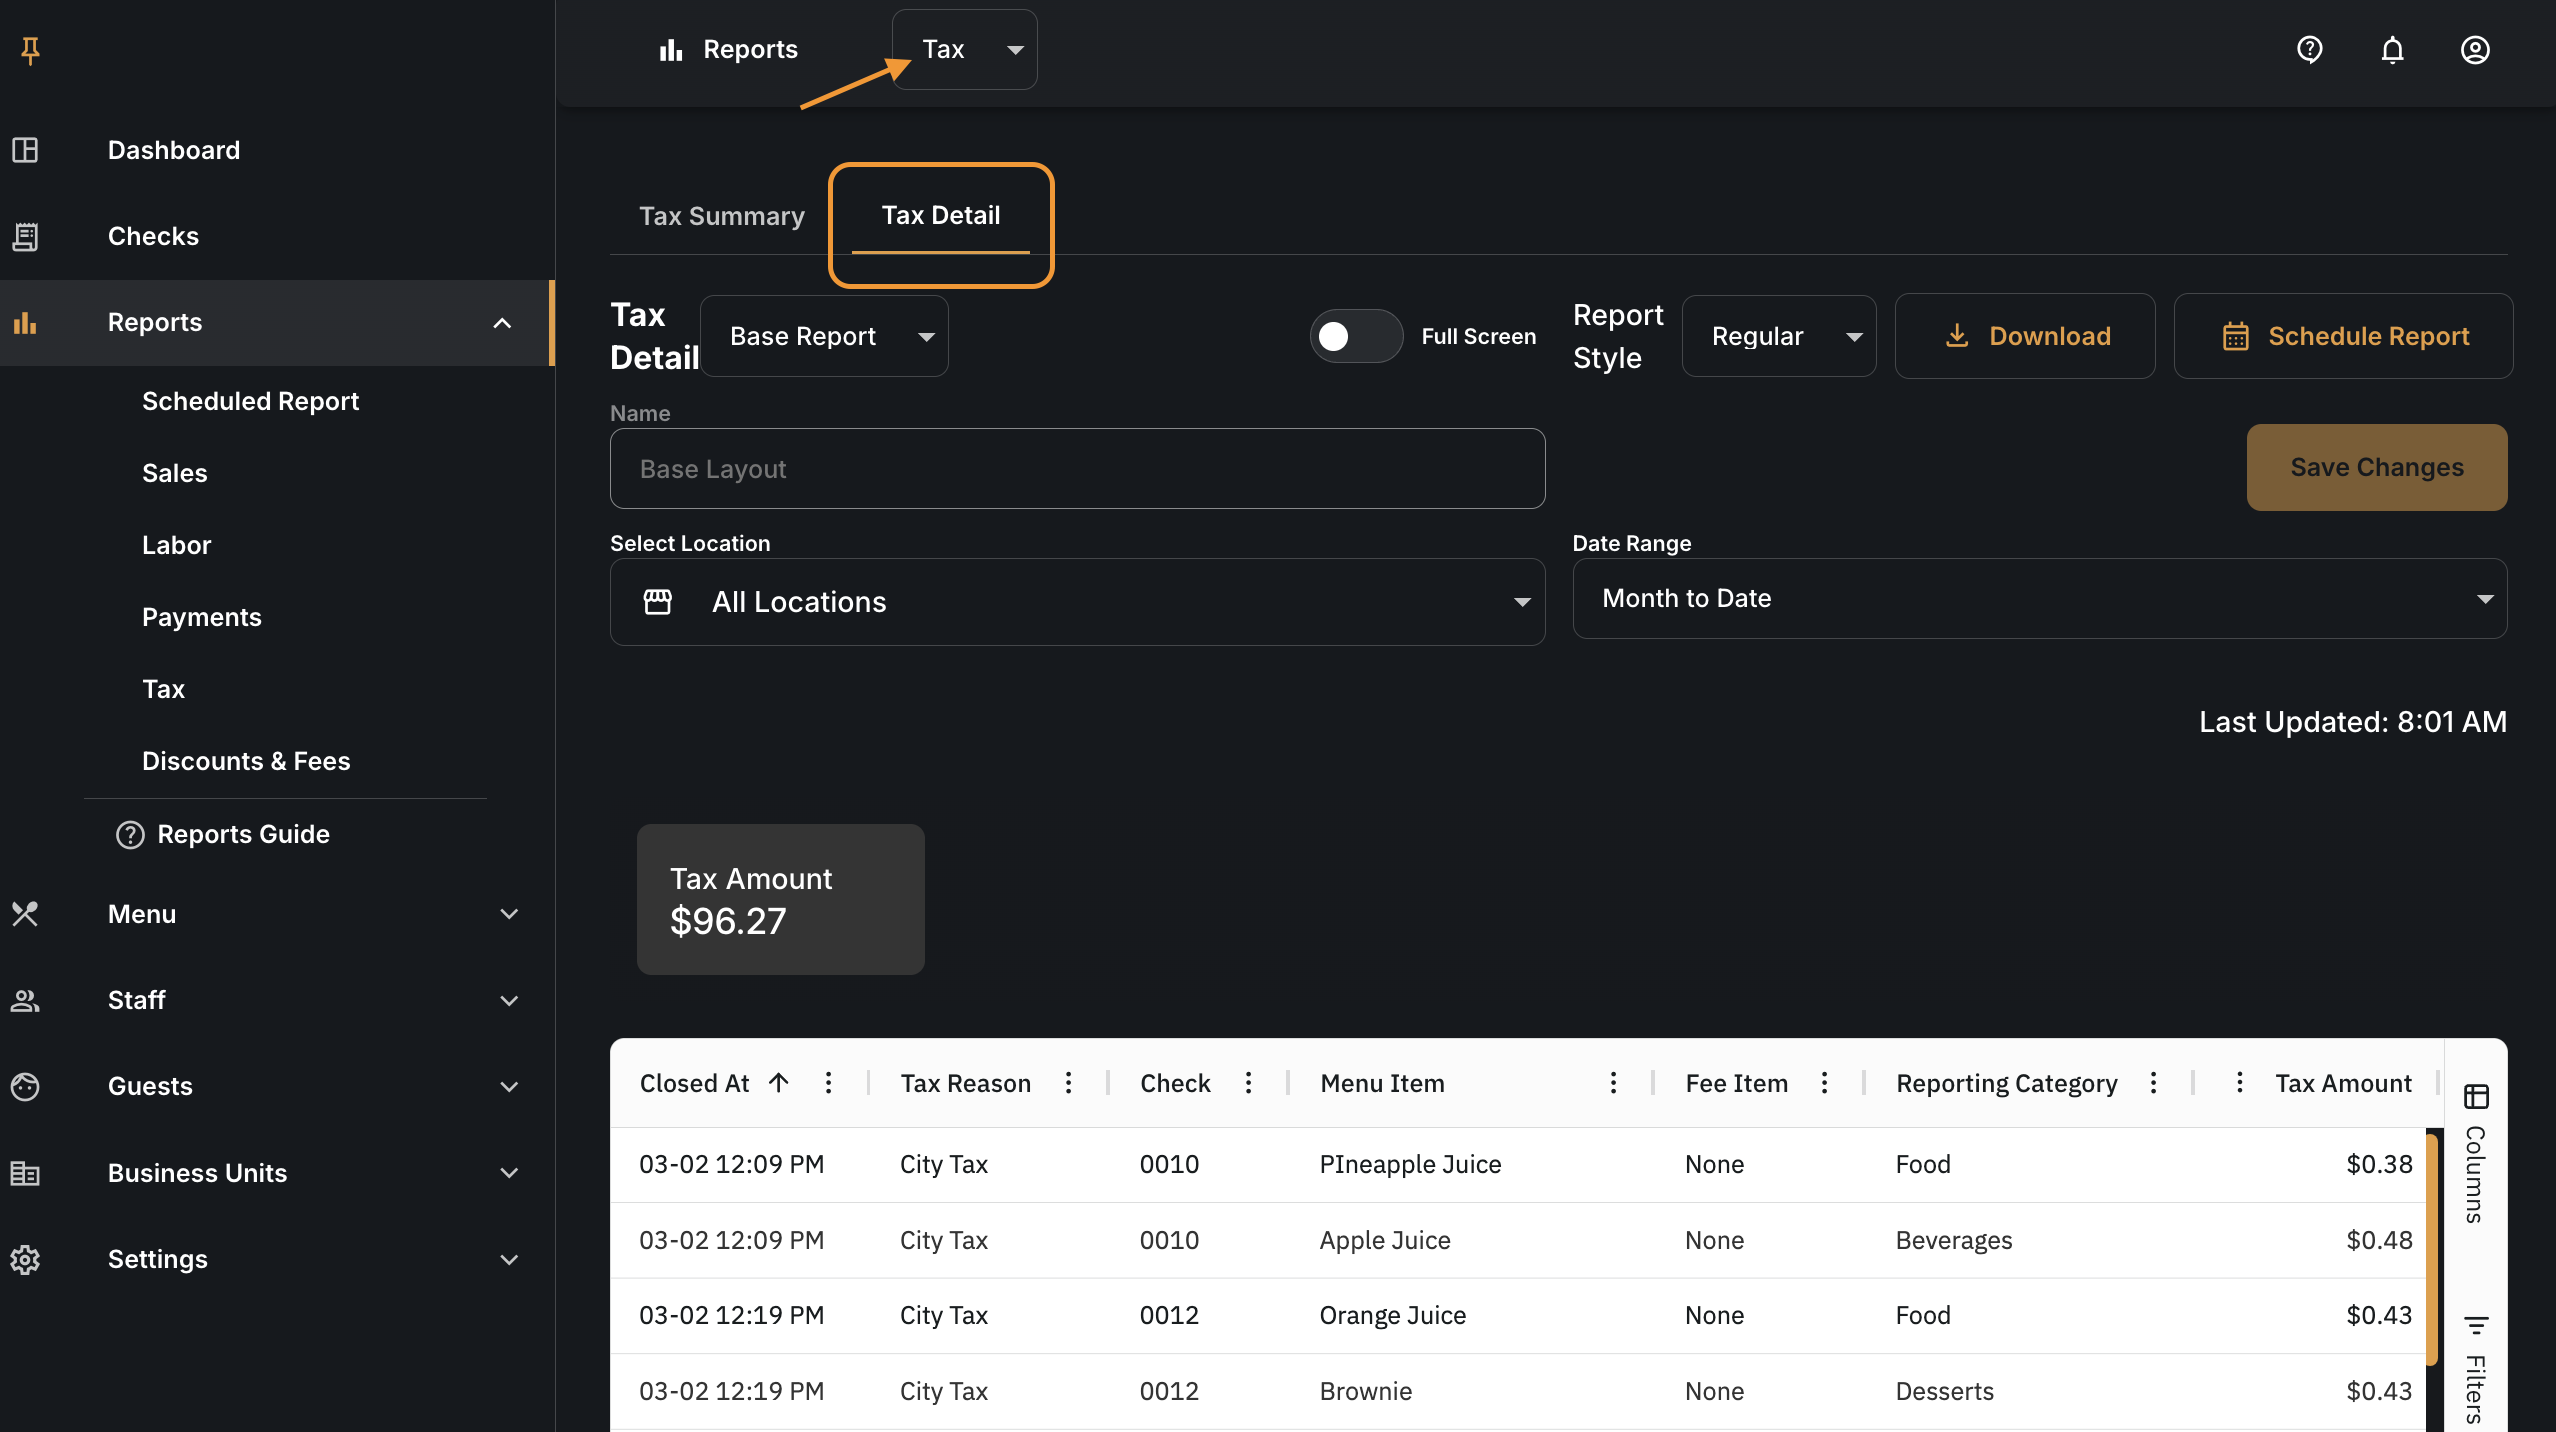Click the Checks receipt icon
The height and width of the screenshot is (1432, 2556).
coord(25,236)
